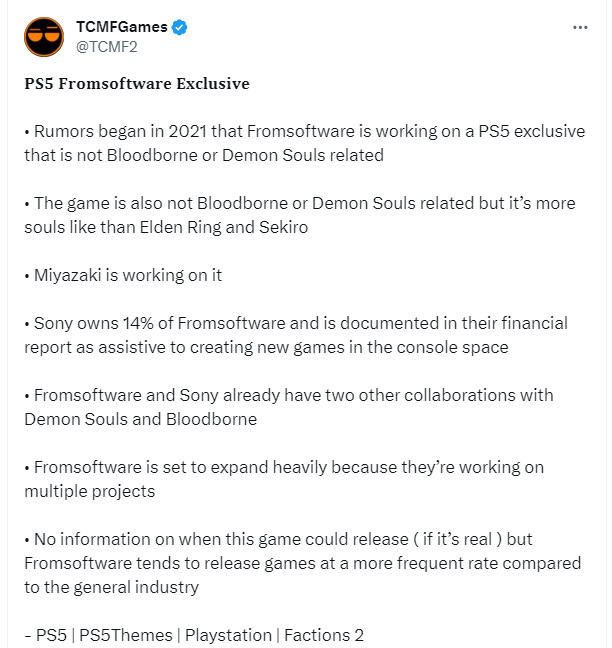Click the blue verified badge
The height and width of the screenshot is (648, 612).
[178, 29]
